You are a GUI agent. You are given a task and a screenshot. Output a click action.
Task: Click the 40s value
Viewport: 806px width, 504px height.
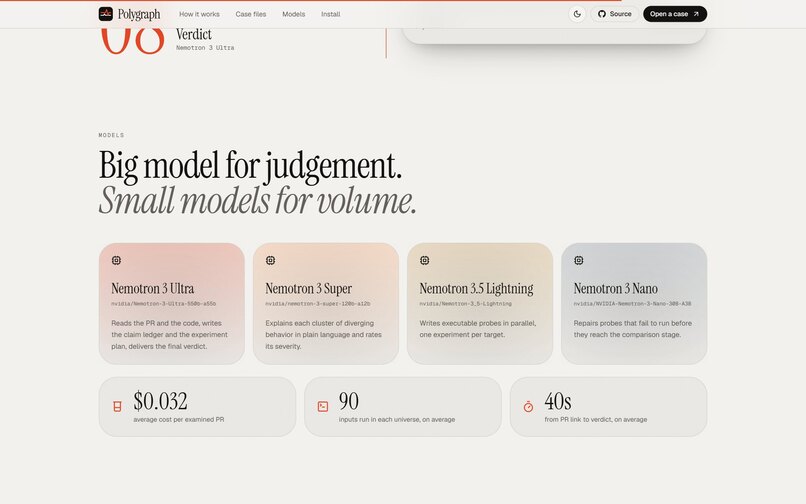point(558,401)
